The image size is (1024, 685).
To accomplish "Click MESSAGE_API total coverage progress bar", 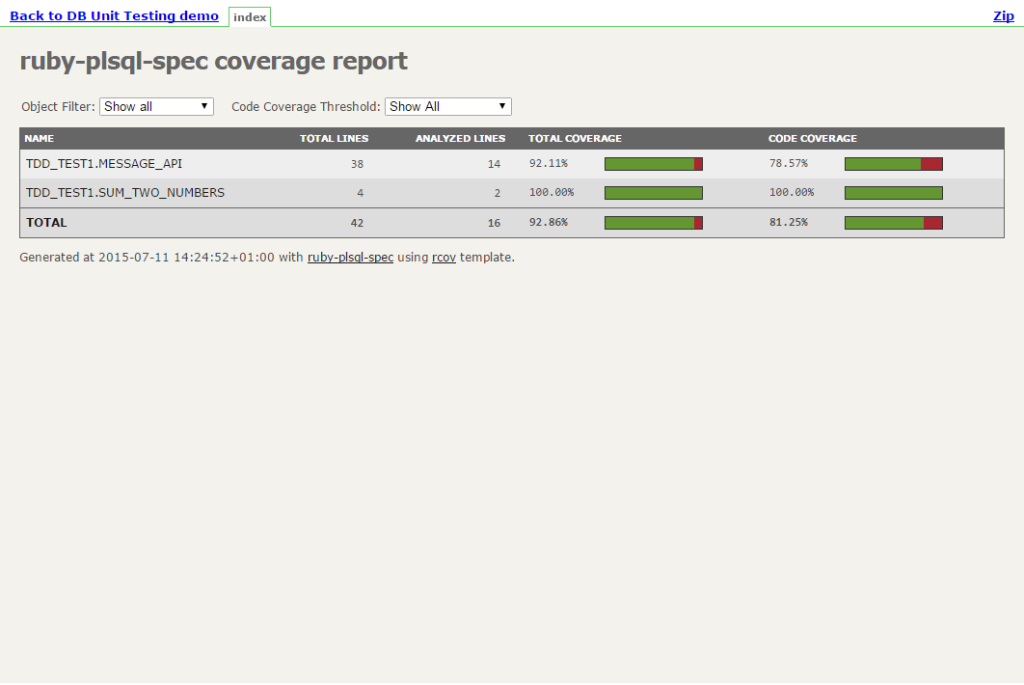I will point(654,164).
